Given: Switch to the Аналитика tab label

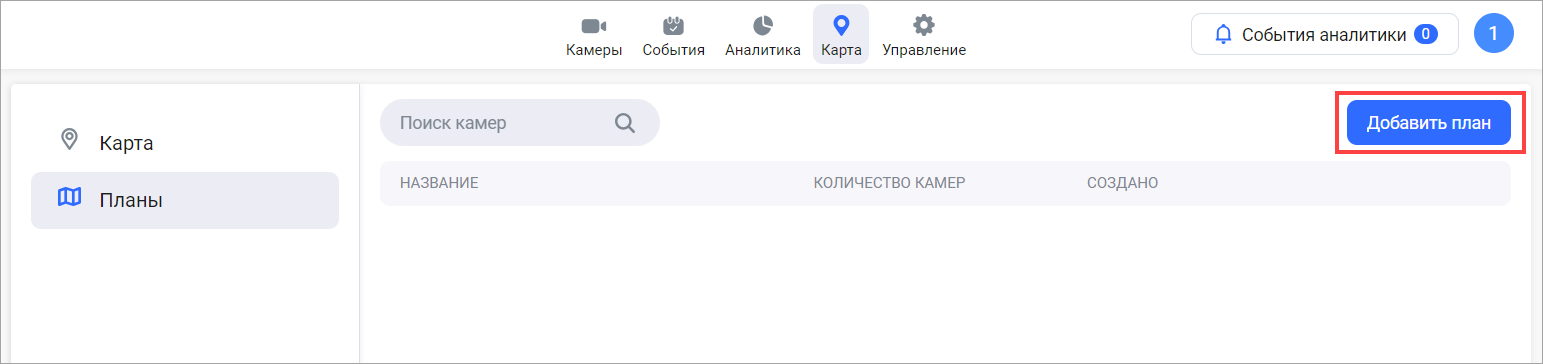Looking at the screenshot, I should [763, 50].
